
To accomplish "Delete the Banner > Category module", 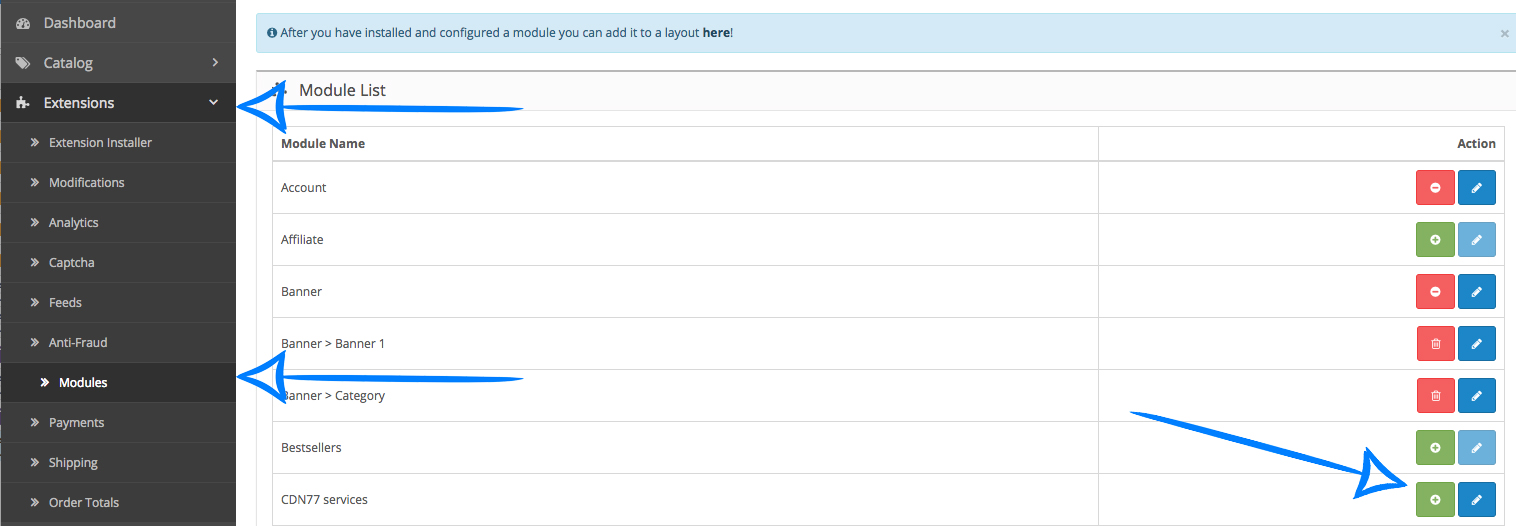I will [x=1435, y=396].
